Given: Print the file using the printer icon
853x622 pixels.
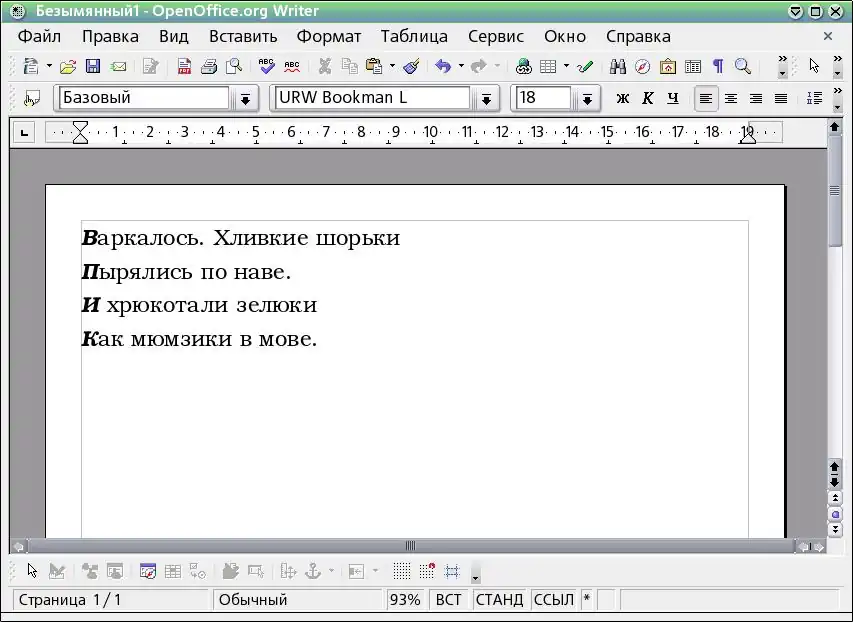Looking at the screenshot, I should tap(209, 67).
